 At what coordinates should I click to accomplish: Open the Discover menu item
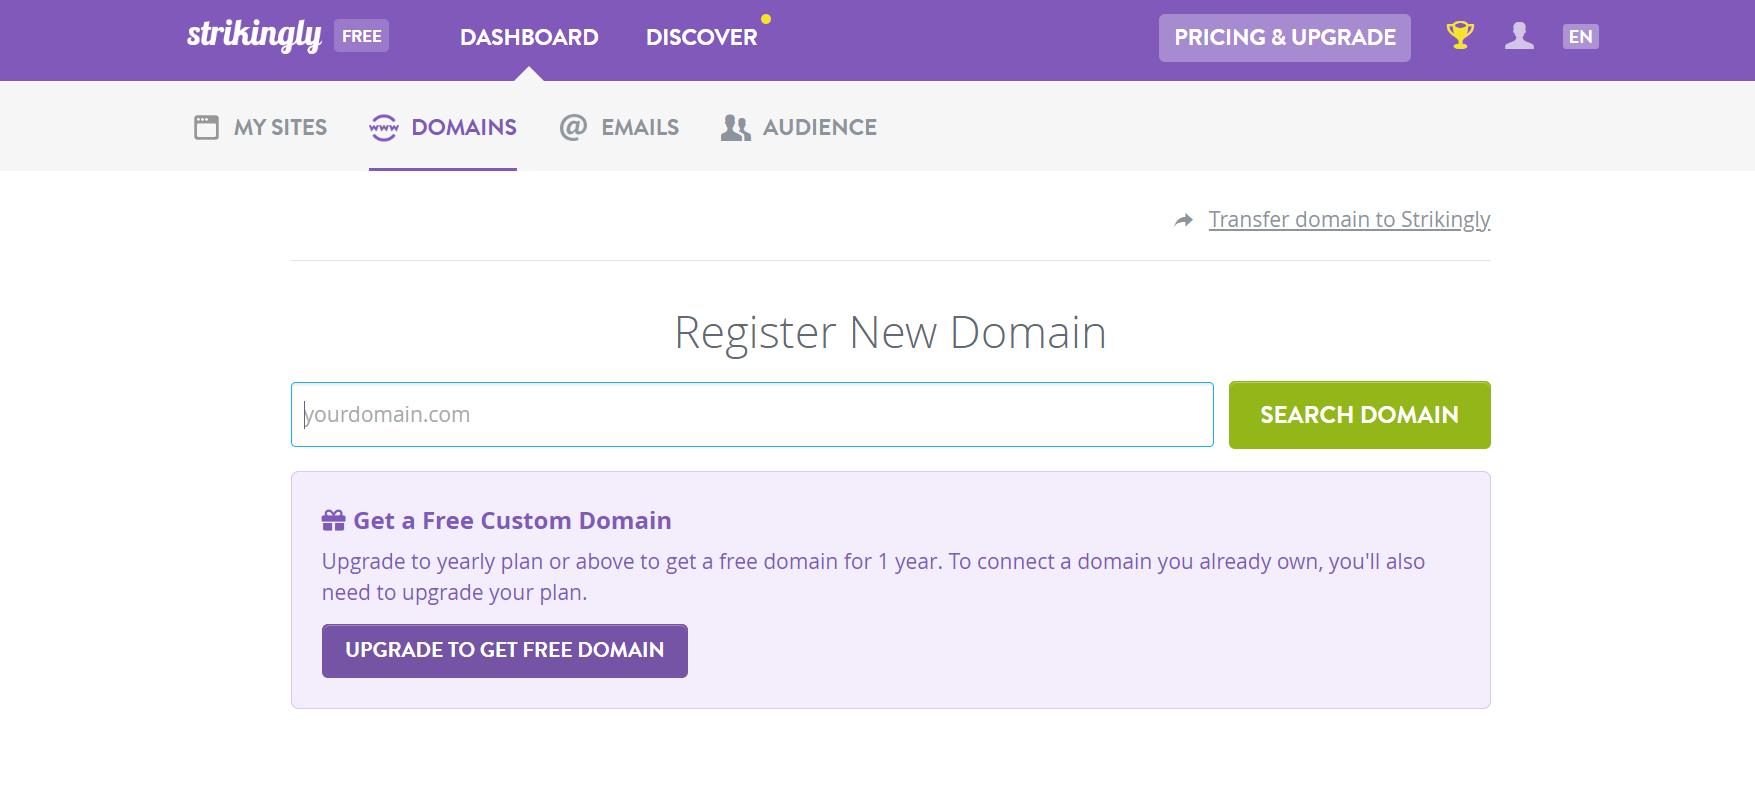click(x=701, y=37)
